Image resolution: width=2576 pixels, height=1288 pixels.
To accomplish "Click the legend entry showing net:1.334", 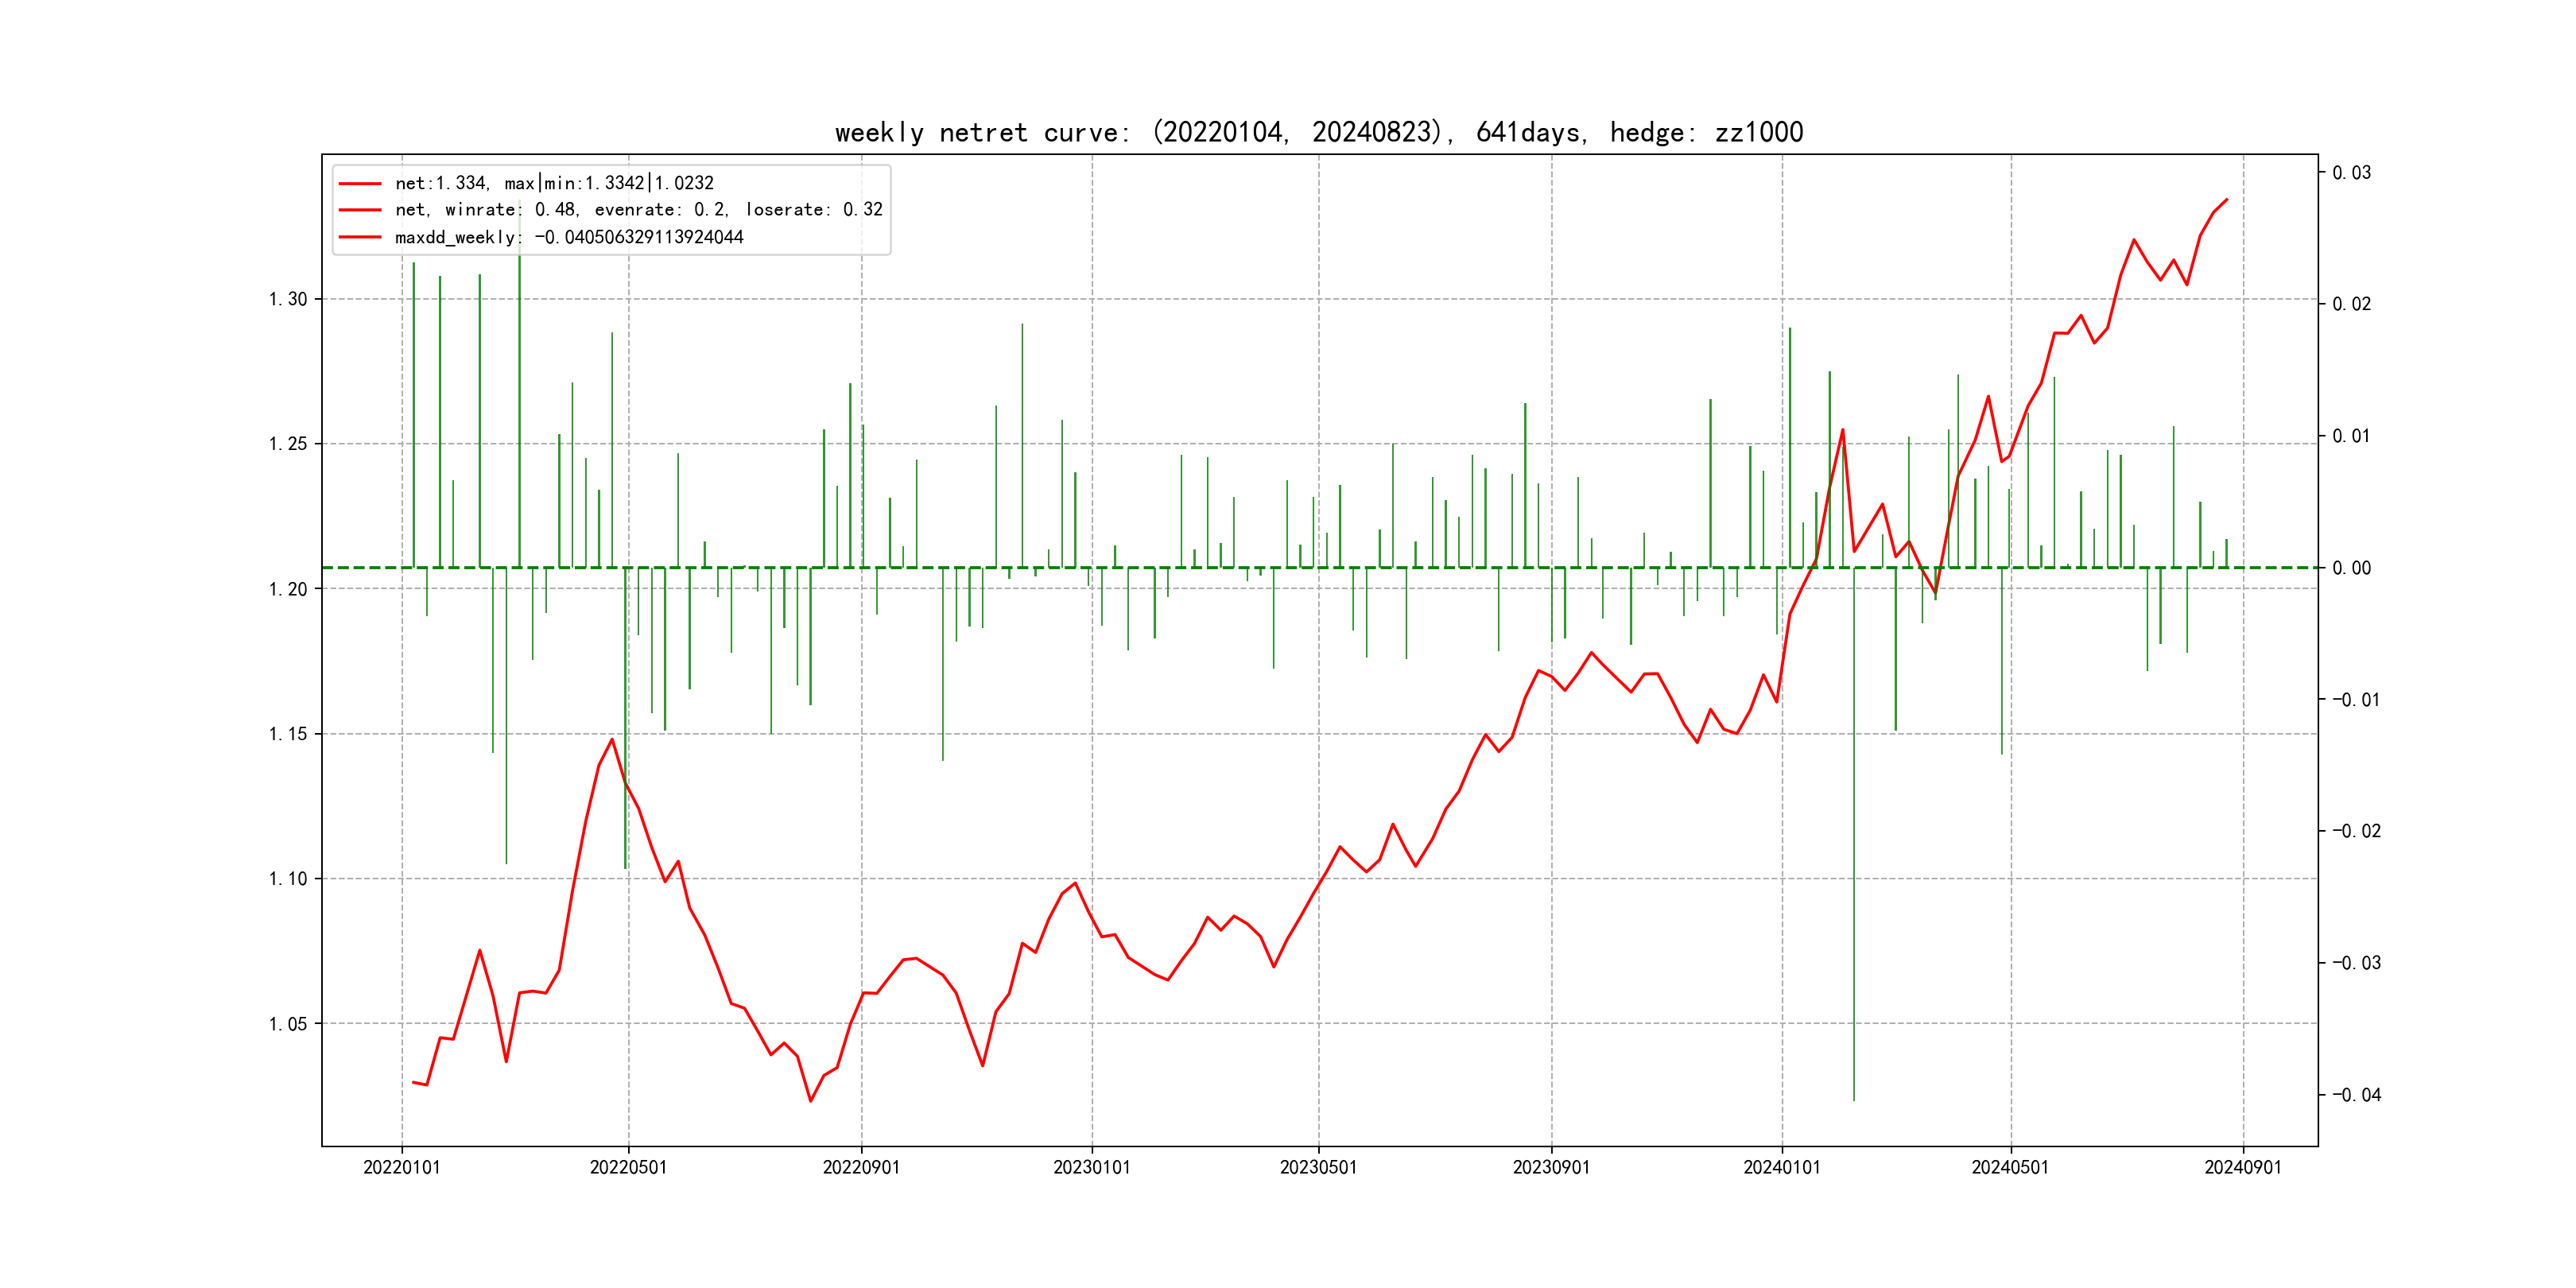I will (554, 183).
